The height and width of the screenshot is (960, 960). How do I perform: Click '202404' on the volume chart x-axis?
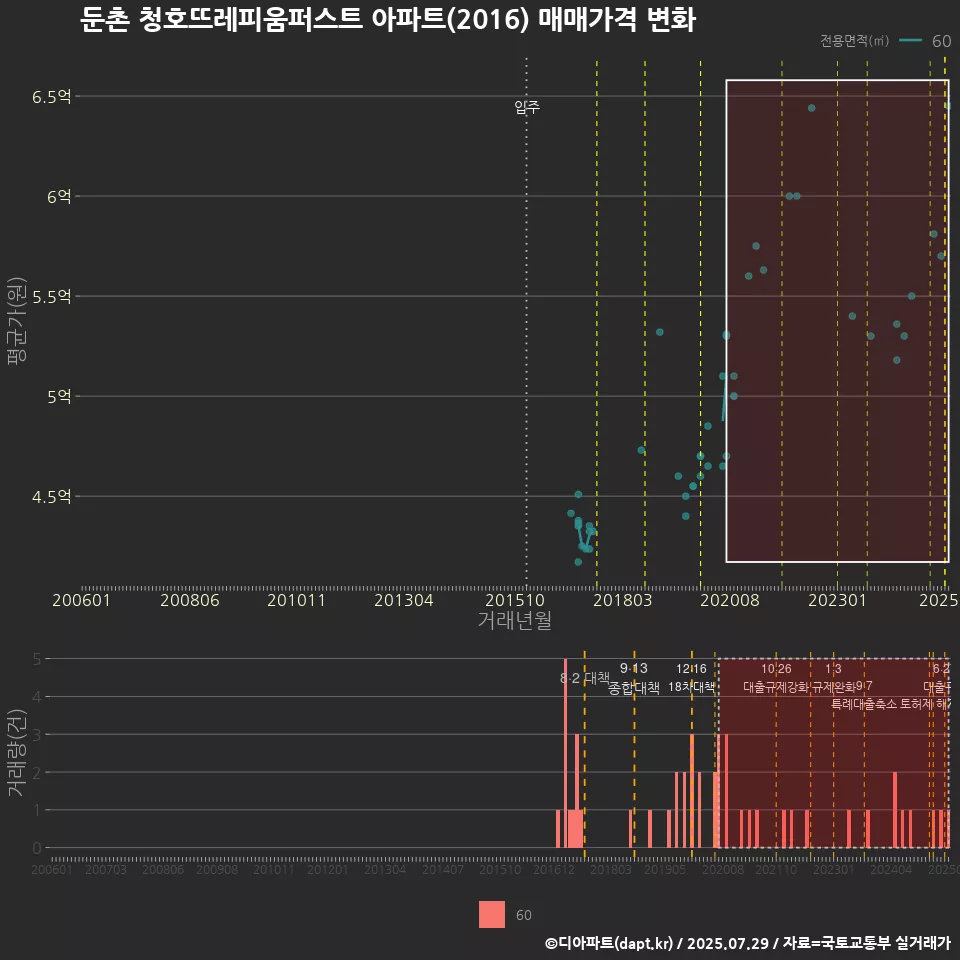pos(891,869)
